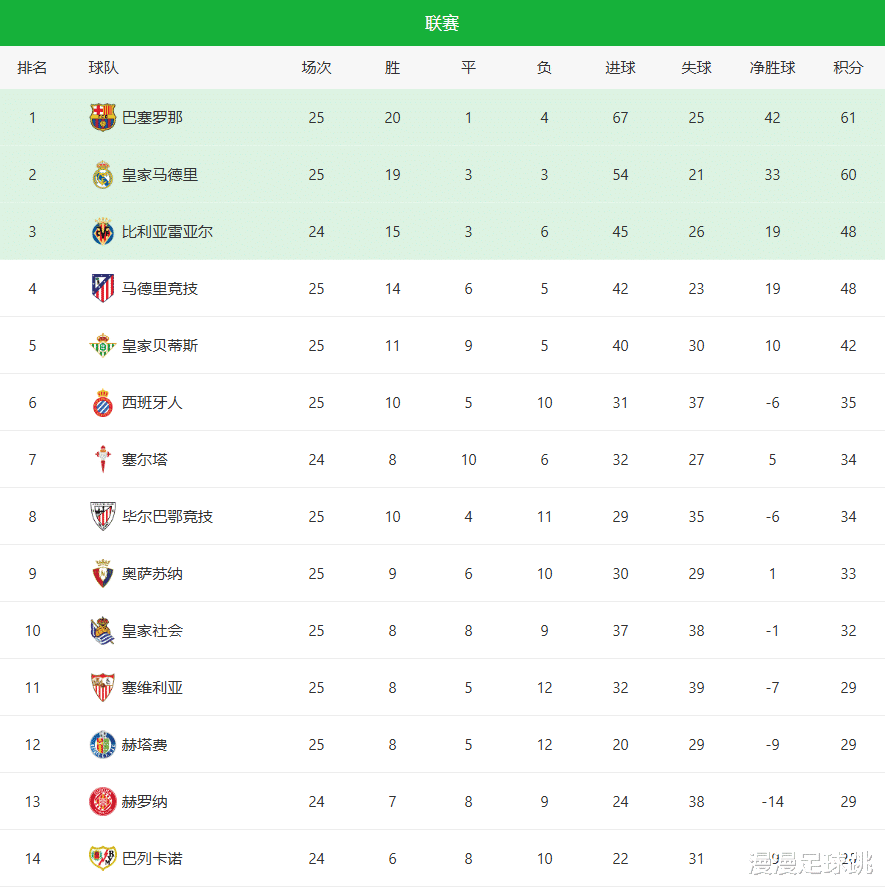Viewport: 885px width, 892px height.
Task: Click the Celta Vigo crest icon
Action: pyautogui.click(x=103, y=460)
